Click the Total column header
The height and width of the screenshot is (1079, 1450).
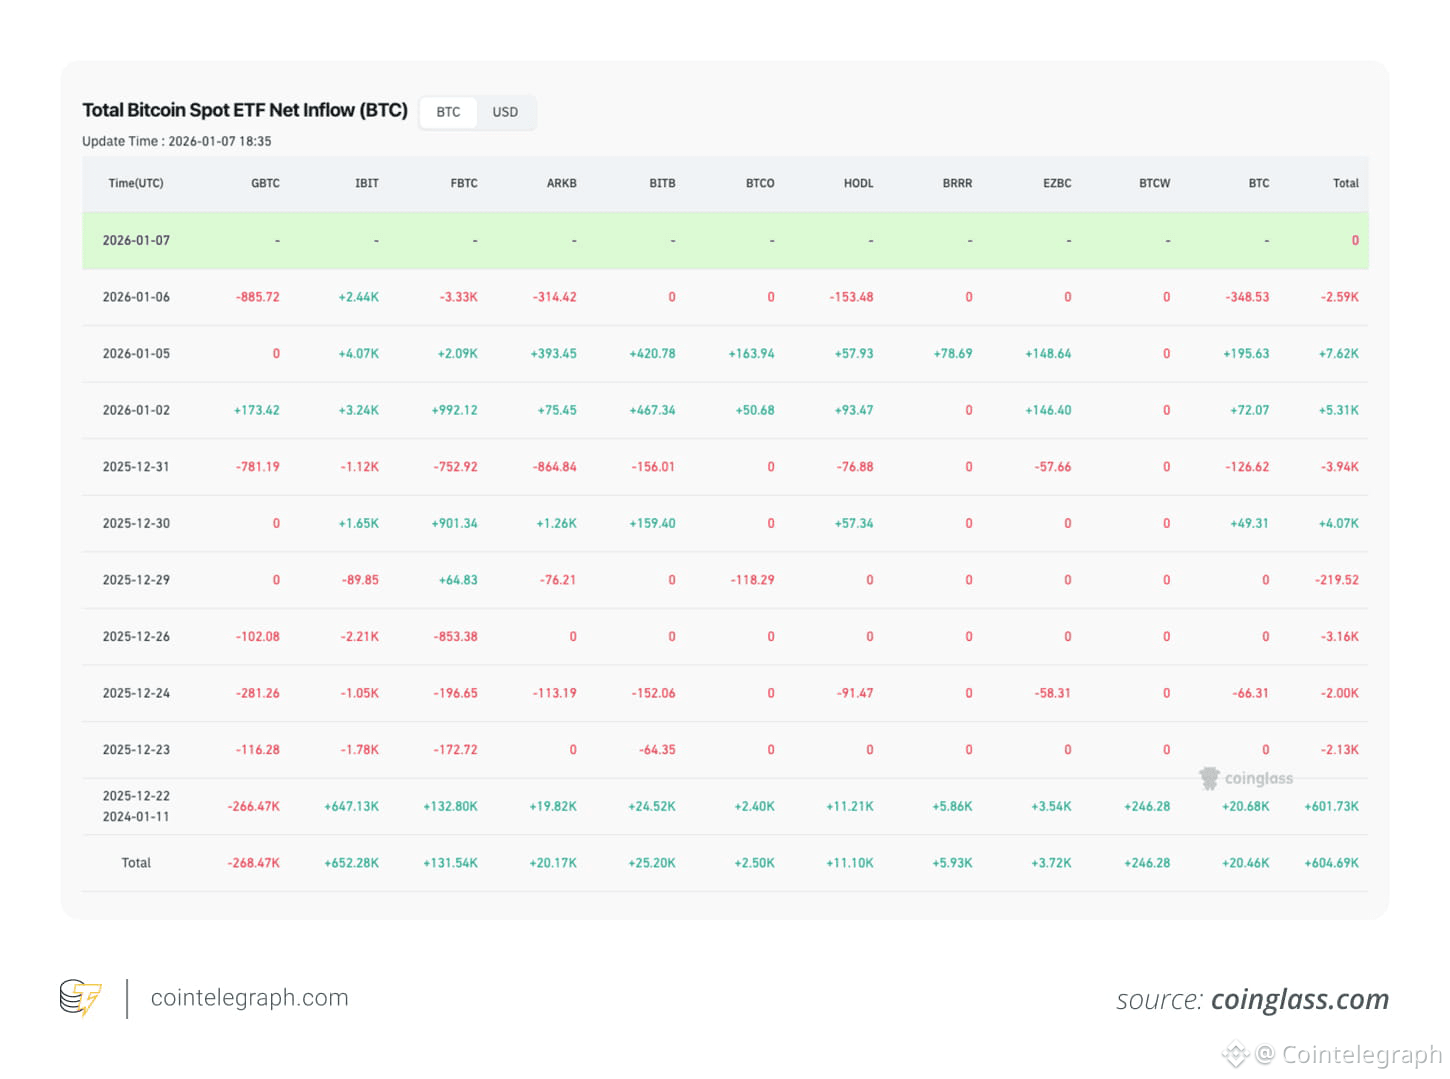pyautogui.click(x=1345, y=183)
